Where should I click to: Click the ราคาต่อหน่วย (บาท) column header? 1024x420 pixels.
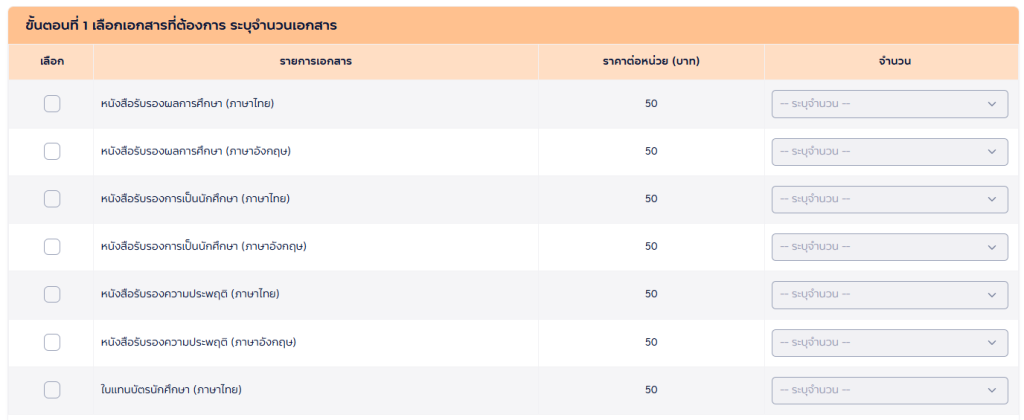point(651,62)
